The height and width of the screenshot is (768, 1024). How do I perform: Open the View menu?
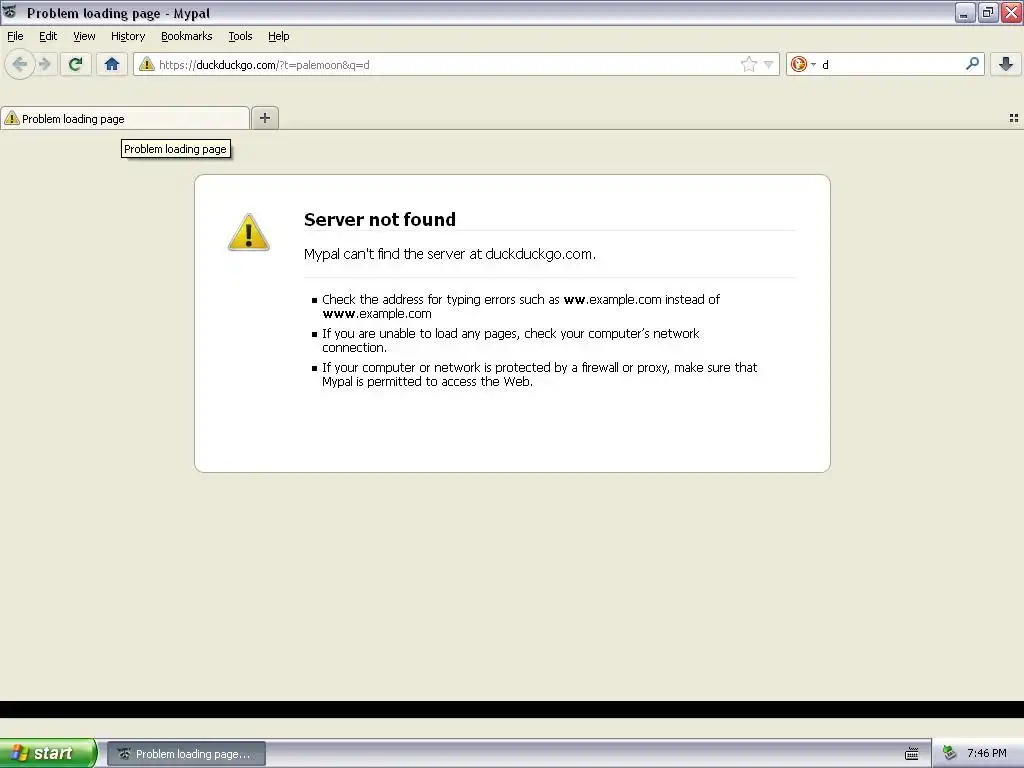(x=84, y=36)
